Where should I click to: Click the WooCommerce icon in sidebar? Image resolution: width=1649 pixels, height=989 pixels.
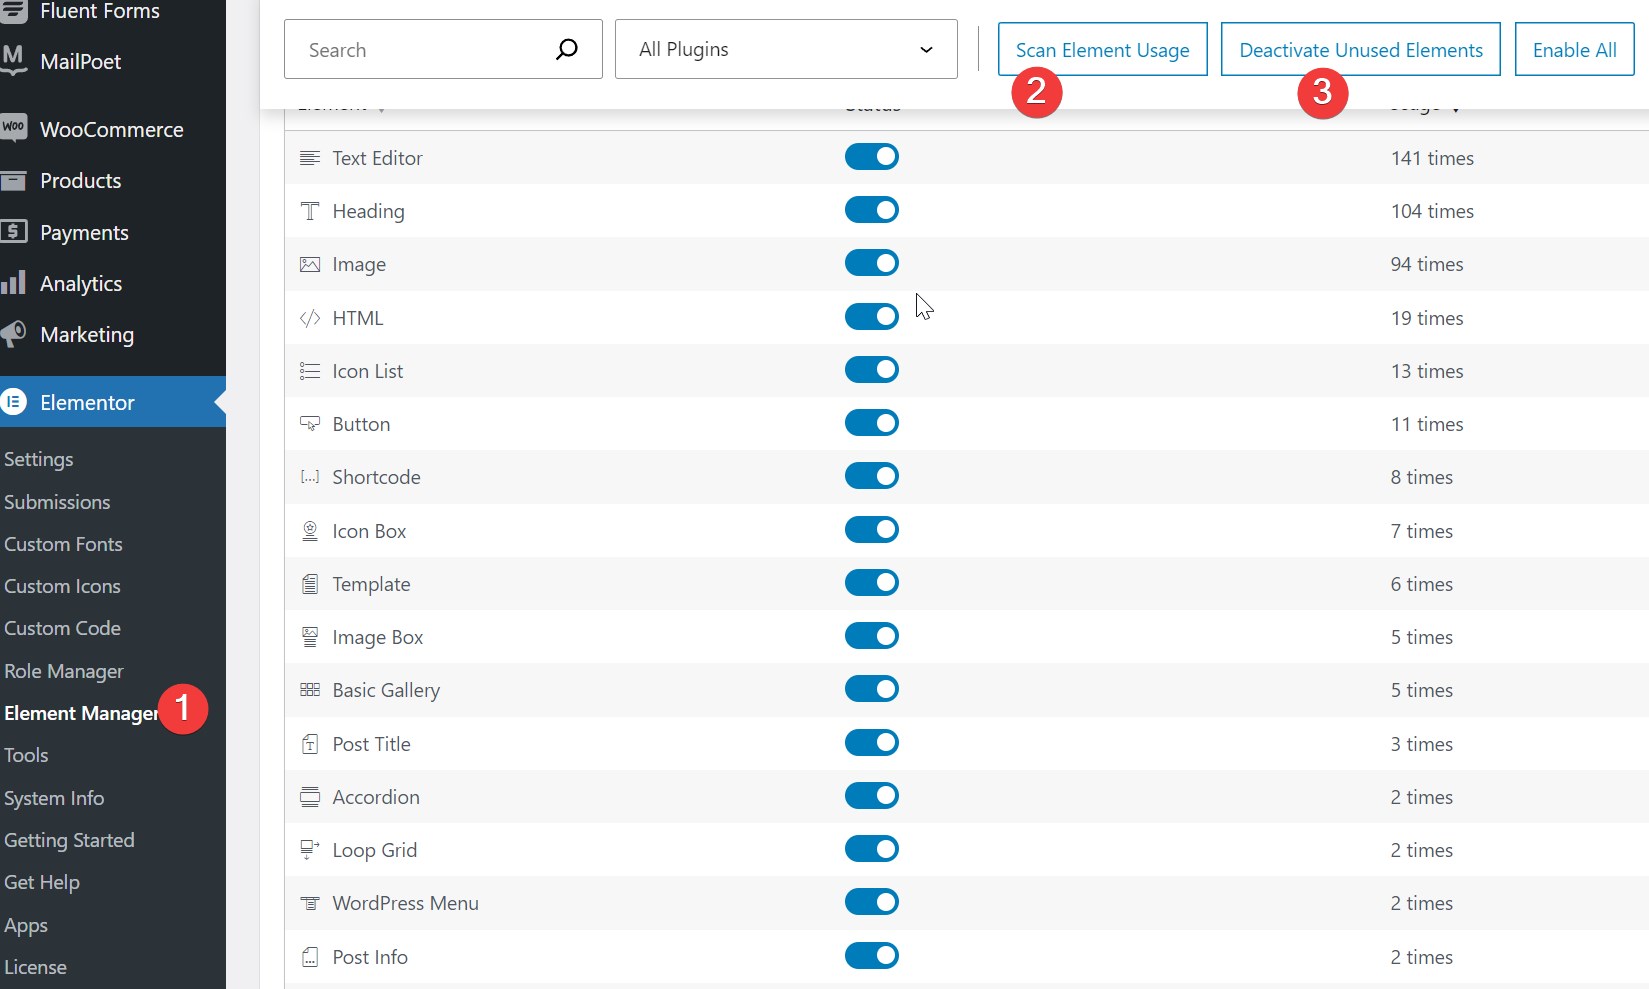14,129
